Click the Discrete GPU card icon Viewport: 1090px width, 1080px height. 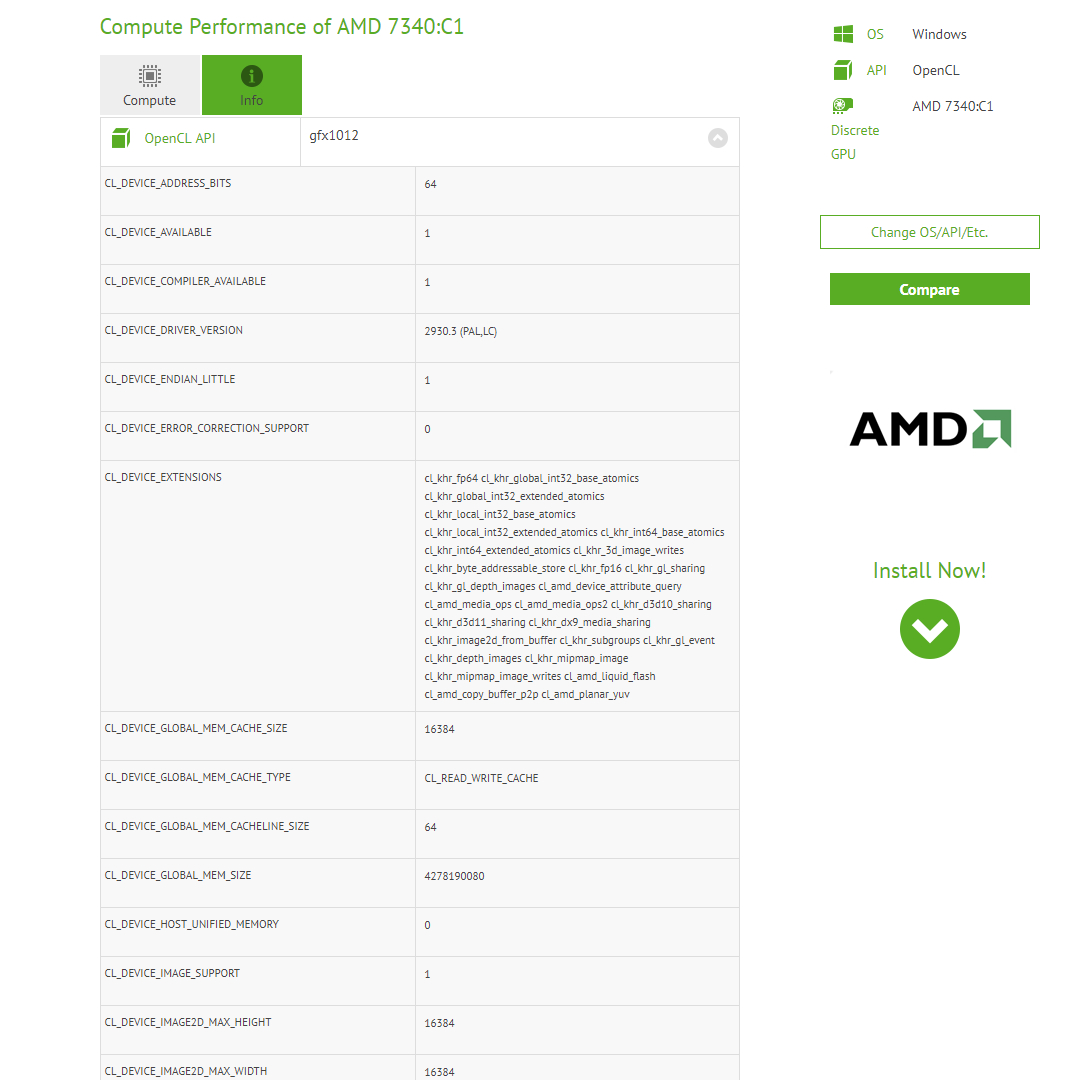(843, 106)
